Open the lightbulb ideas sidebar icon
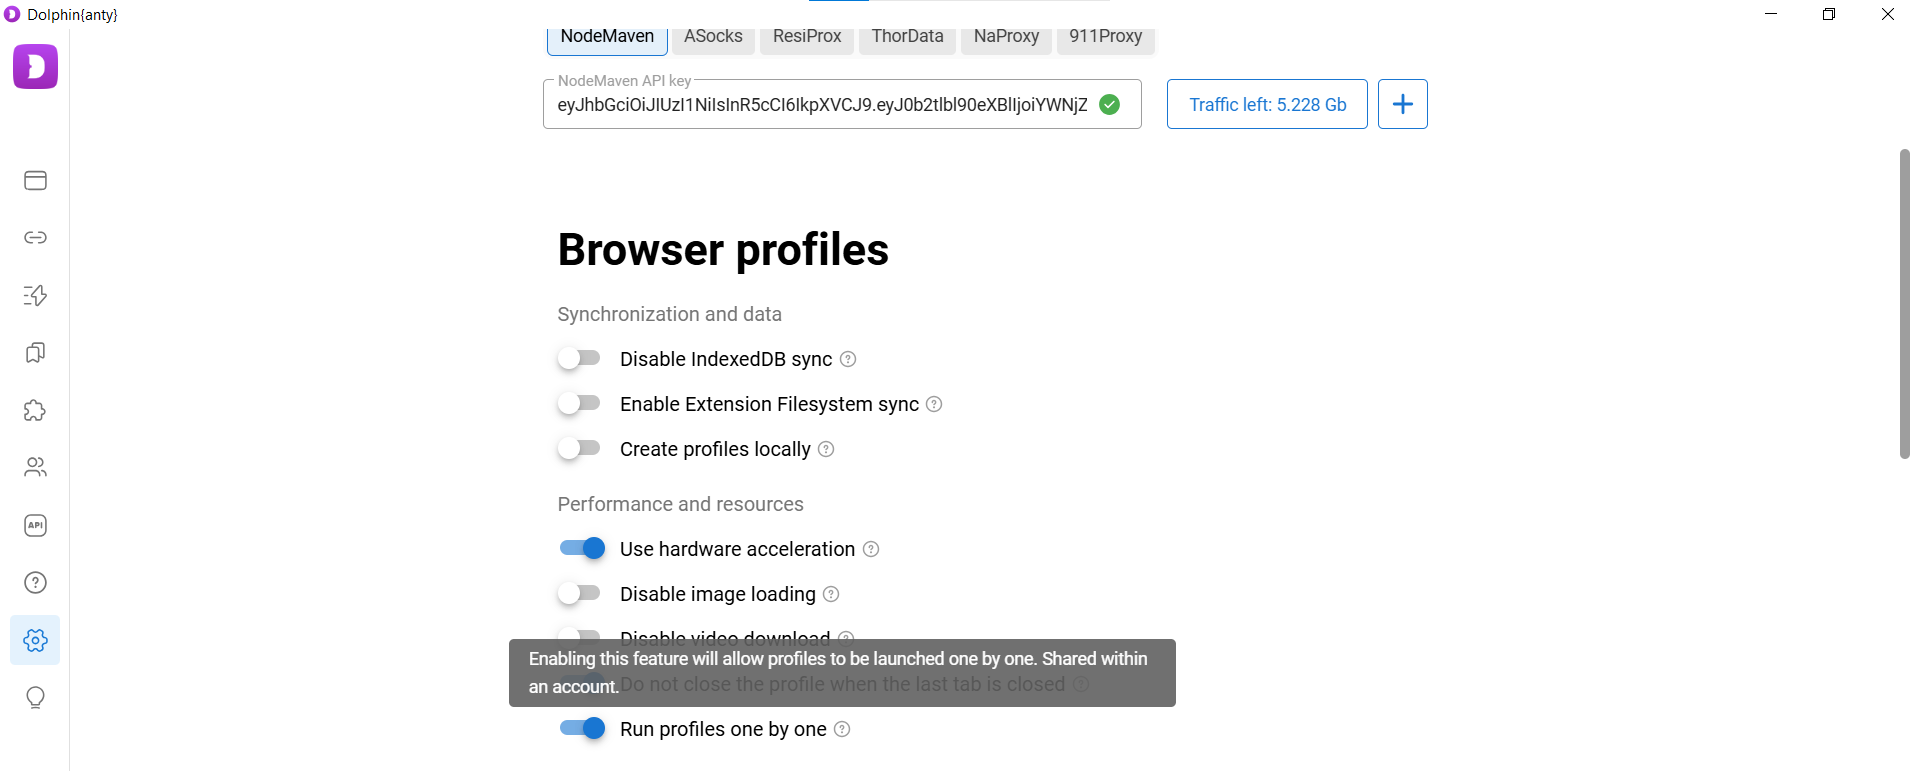The width and height of the screenshot is (1920, 771). 35,697
